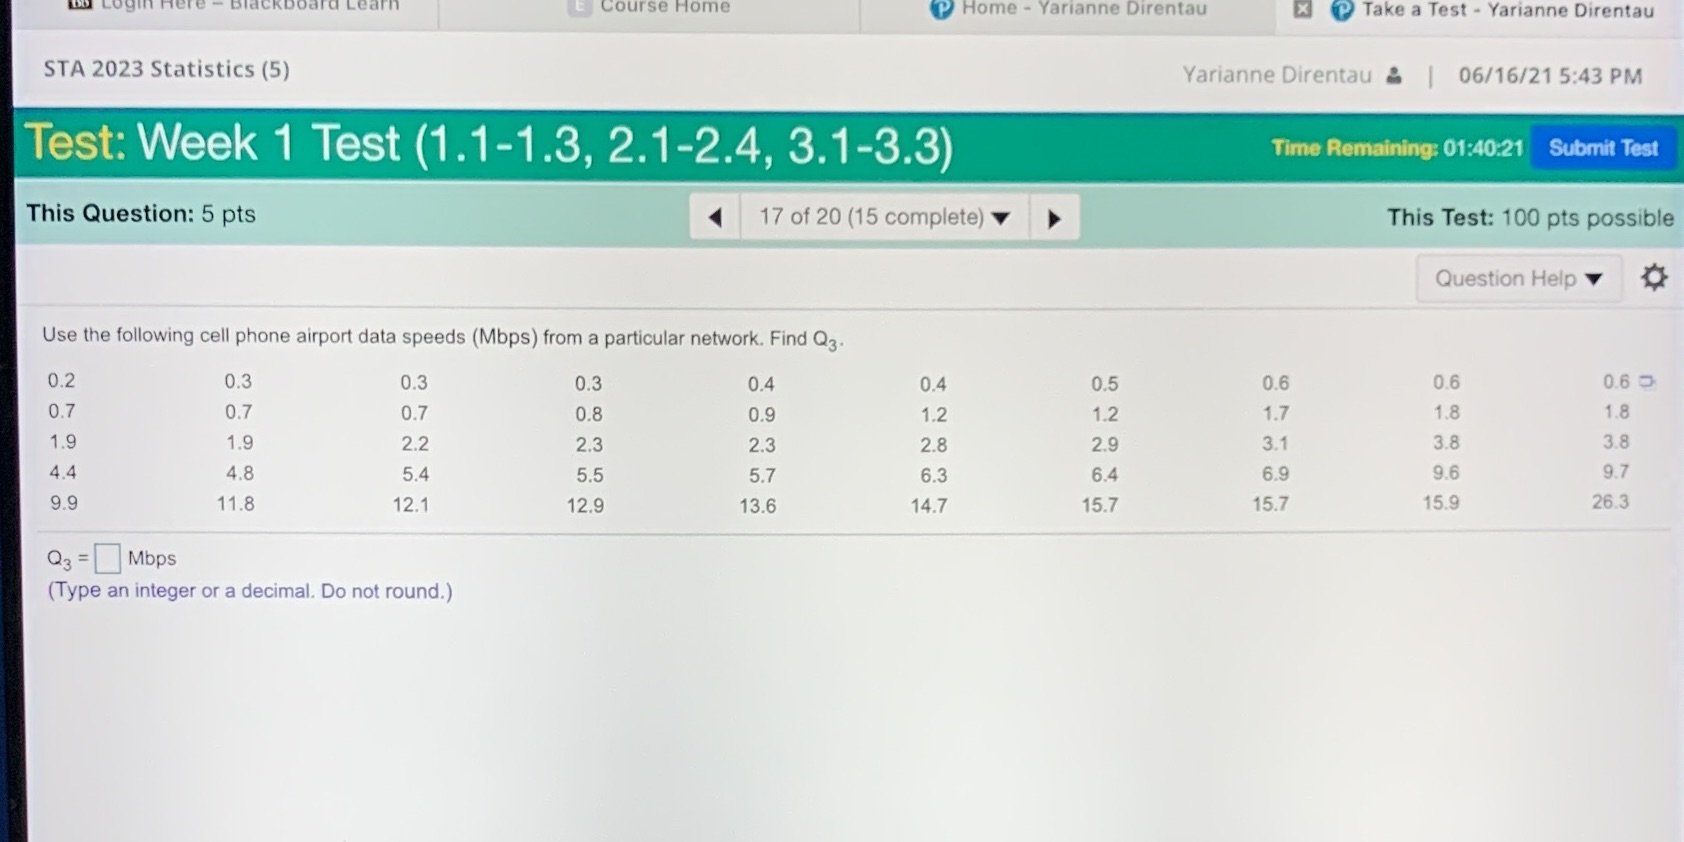1684x842 pixels.
Task: Click the data value 6.9
Action: [x=1275, y=473]
